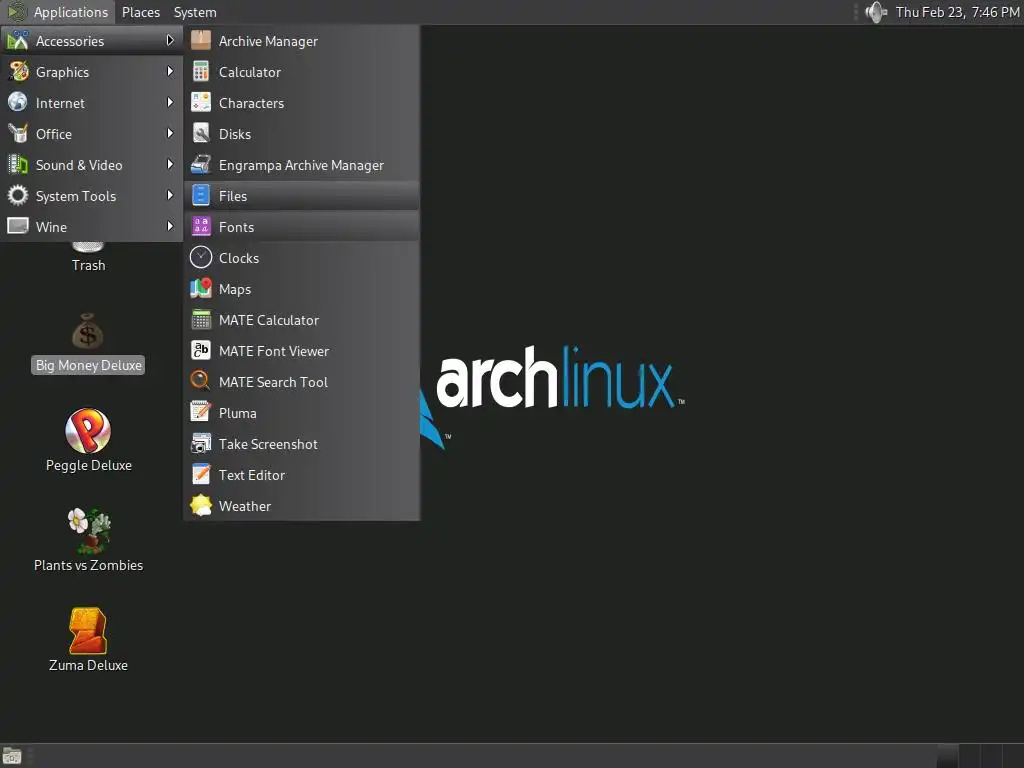Open the Places menu
Screen dimensions: 1024x768
[141, 12]
